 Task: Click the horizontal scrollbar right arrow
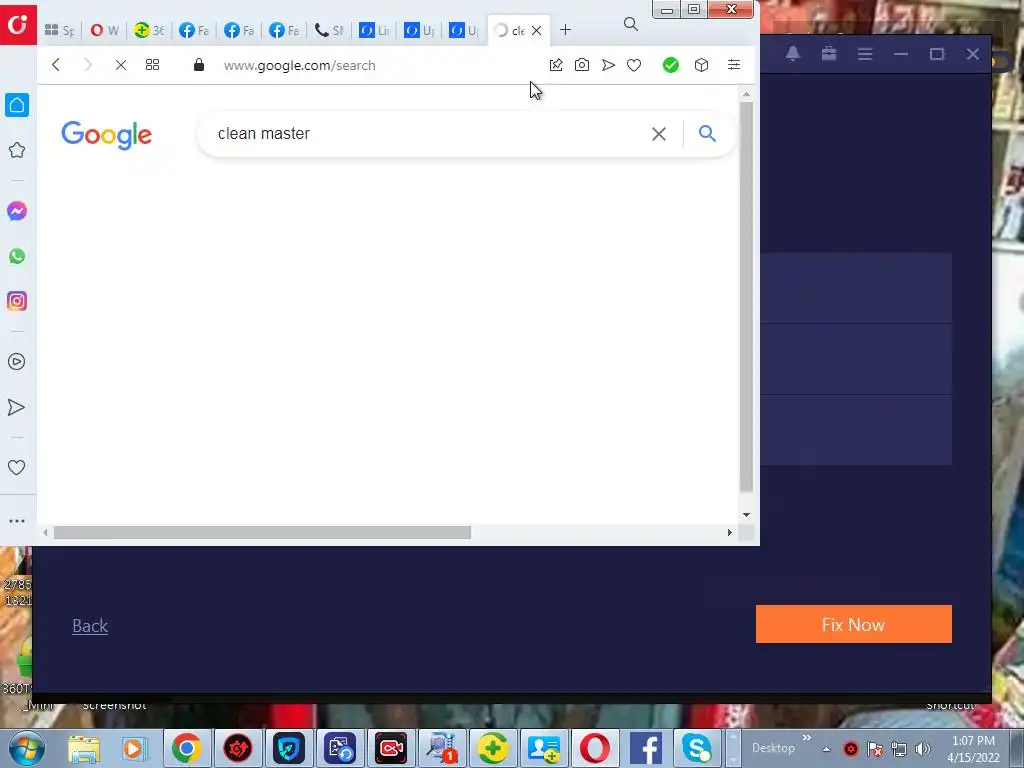pyautogui.click(x=729, y=533)
